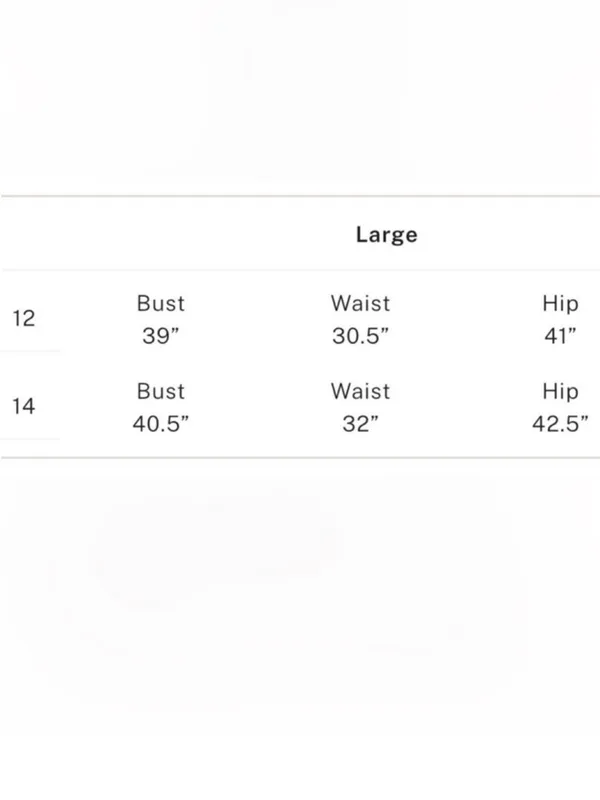Click the 41" hip measurement
This screenshot has height=800, width=600.
(x=560, y=336)
